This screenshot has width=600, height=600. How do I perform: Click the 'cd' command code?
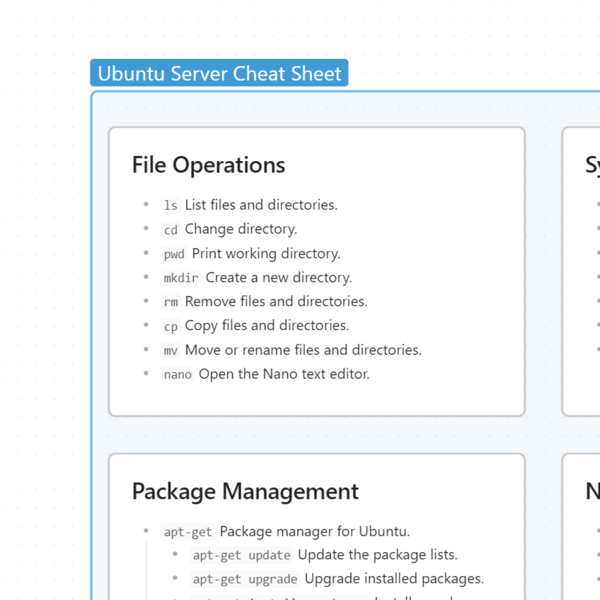(x=171, y=230)
